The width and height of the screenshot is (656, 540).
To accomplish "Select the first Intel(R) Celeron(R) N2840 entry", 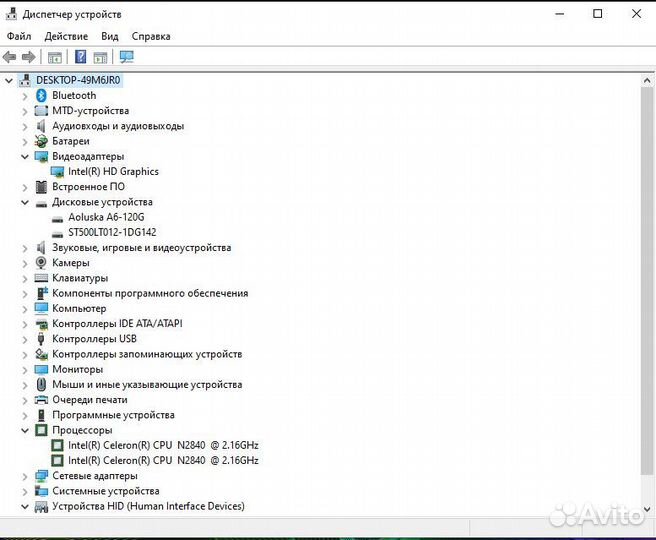I will point(163,445).
